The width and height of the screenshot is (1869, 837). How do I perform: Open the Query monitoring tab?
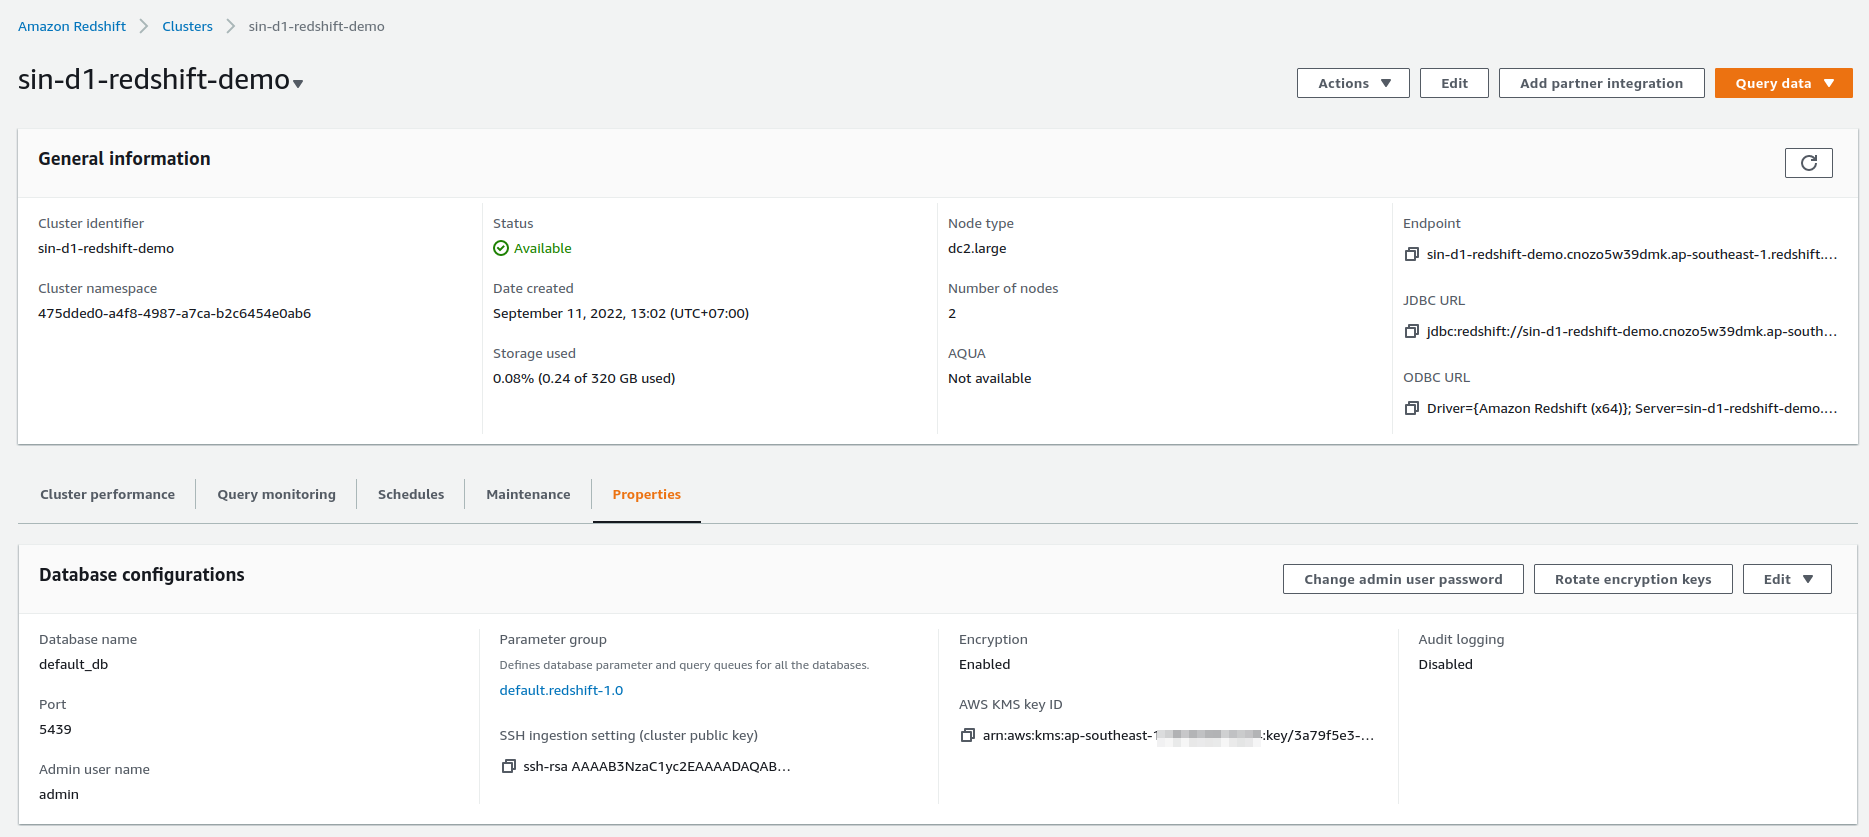point(276,494)
